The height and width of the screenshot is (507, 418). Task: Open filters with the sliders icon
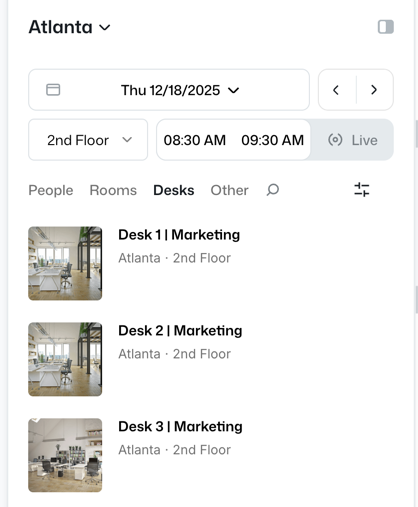(x=362, y=190)
